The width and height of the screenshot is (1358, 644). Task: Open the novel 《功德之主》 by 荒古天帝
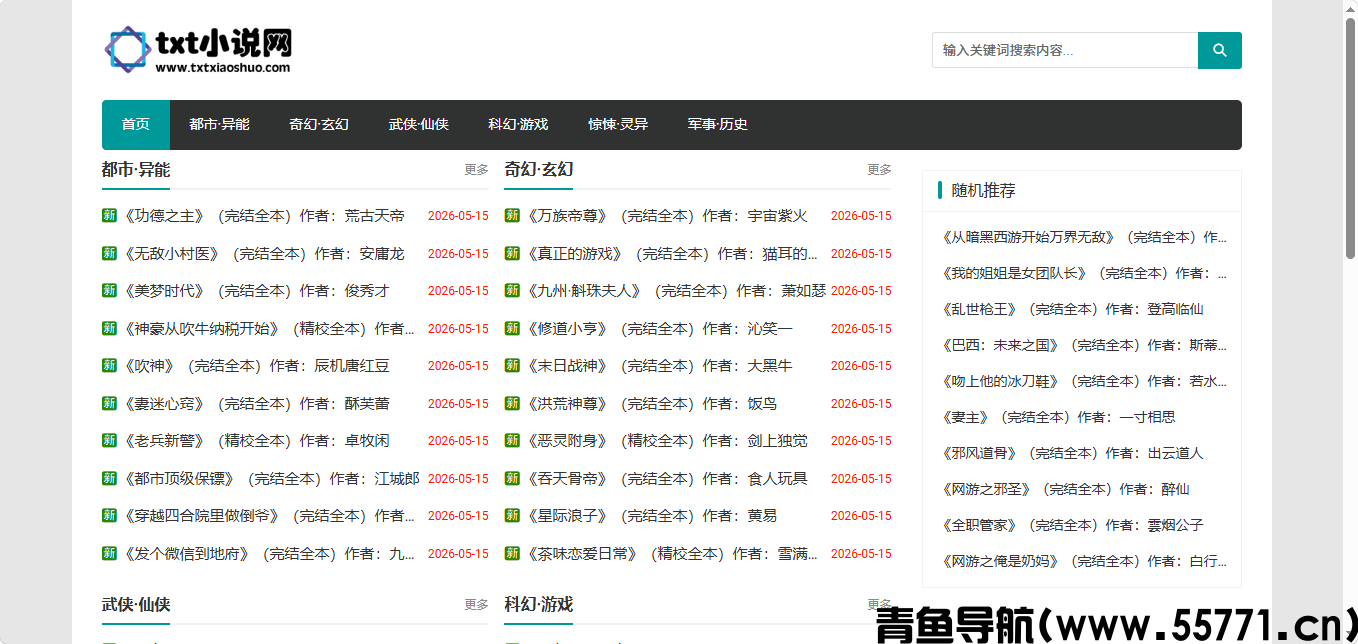[x=263, y=215]
